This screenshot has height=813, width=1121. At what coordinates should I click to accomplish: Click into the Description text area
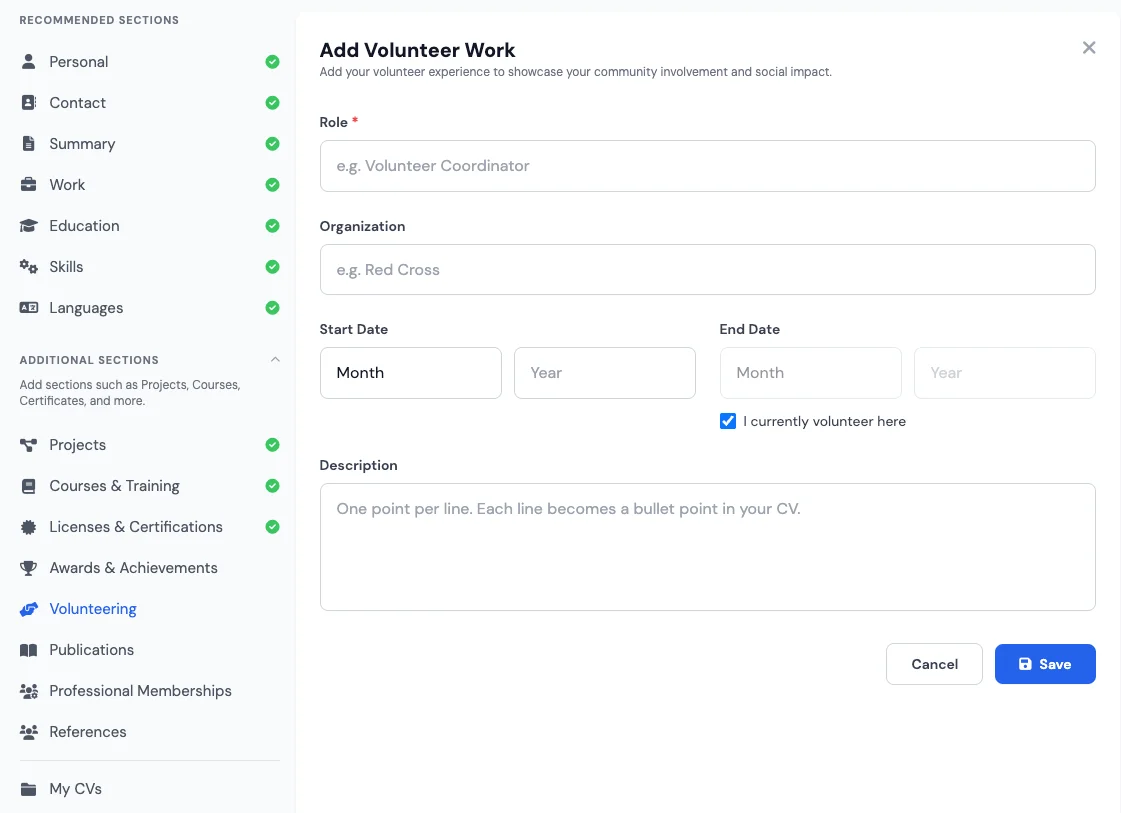coord(707,547)
